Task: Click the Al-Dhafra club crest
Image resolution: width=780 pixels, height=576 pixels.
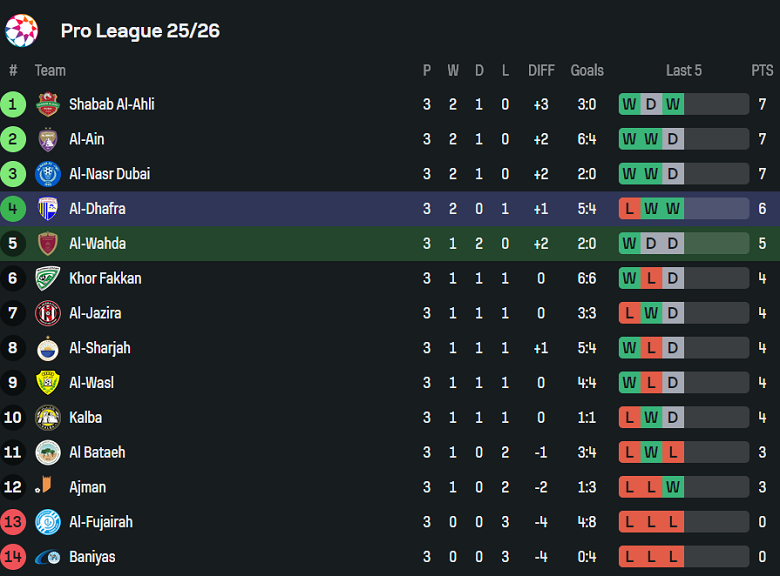Action: pos(48,209)
